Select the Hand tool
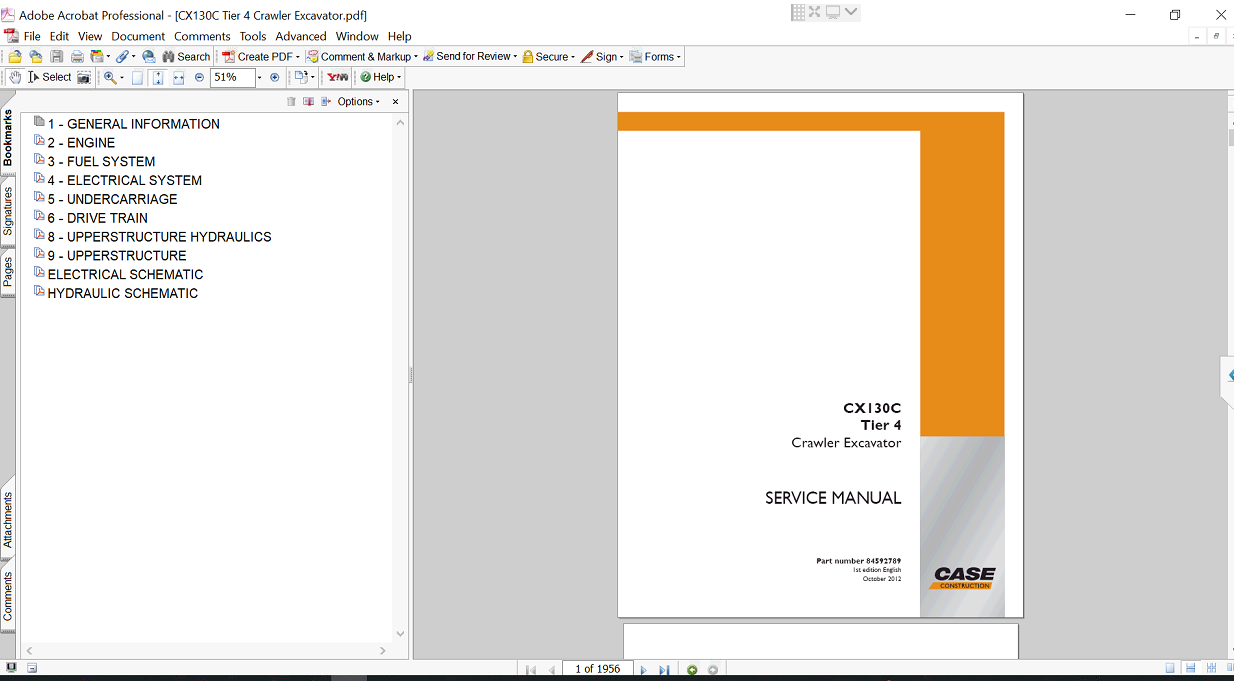1234x681 pixels. coord(14,77)
